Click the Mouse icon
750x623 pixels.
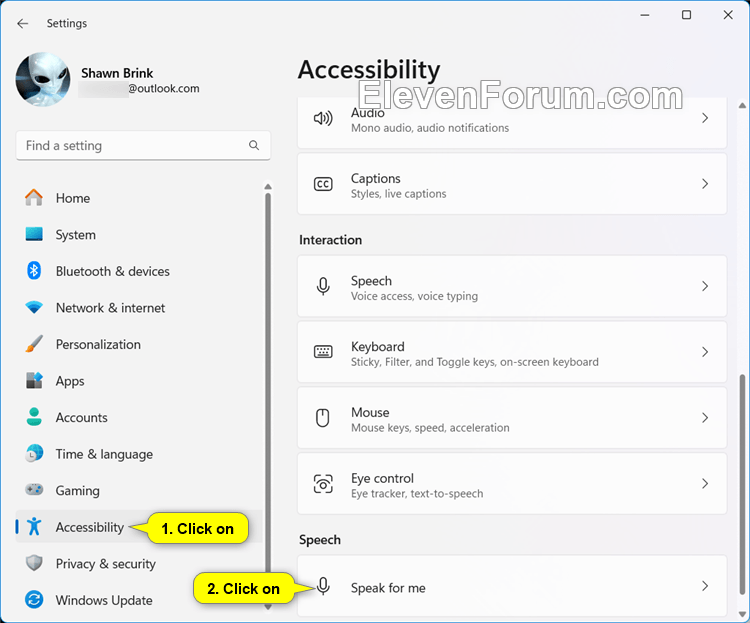click(x=323, y=418)
